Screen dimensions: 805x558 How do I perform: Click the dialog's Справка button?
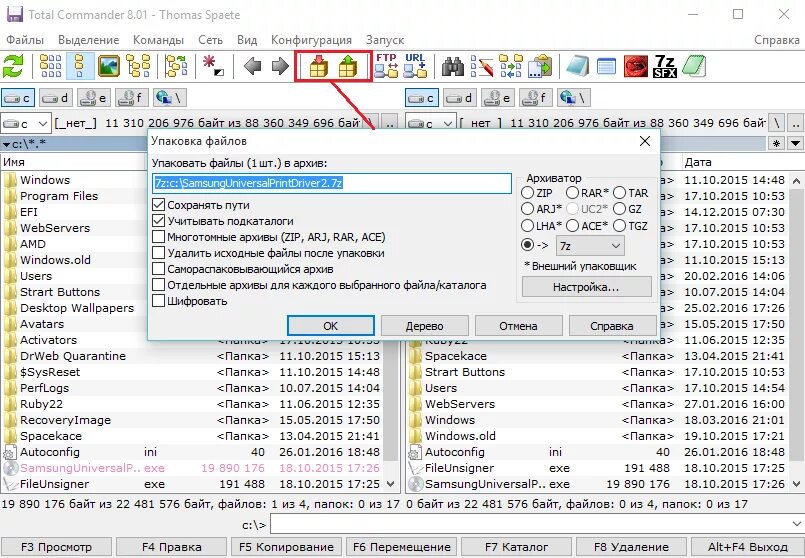612,326
